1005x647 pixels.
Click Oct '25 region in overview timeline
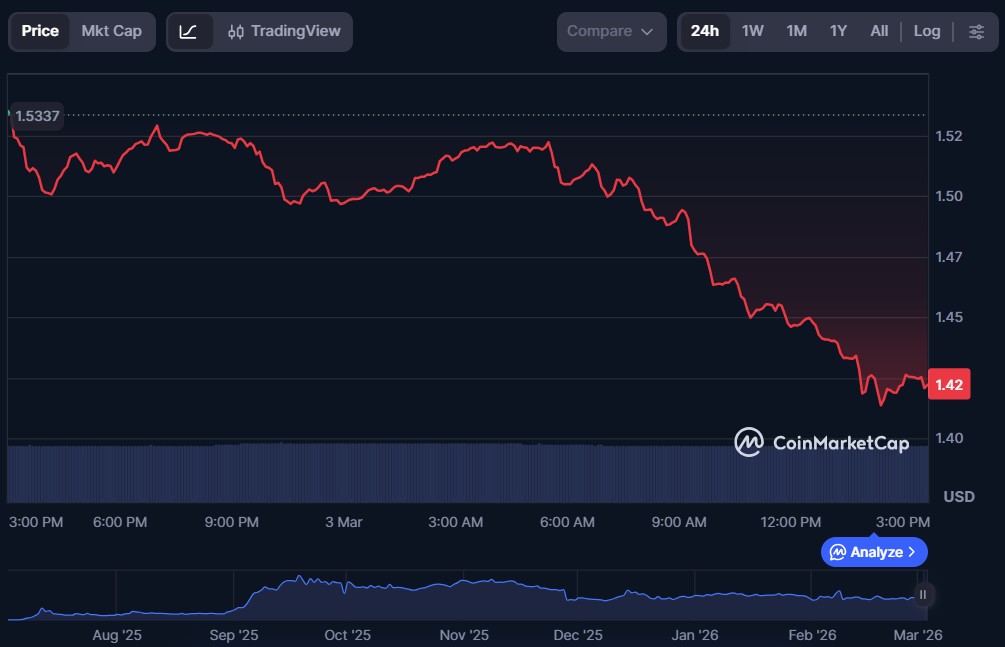click(x=348, y=634)
